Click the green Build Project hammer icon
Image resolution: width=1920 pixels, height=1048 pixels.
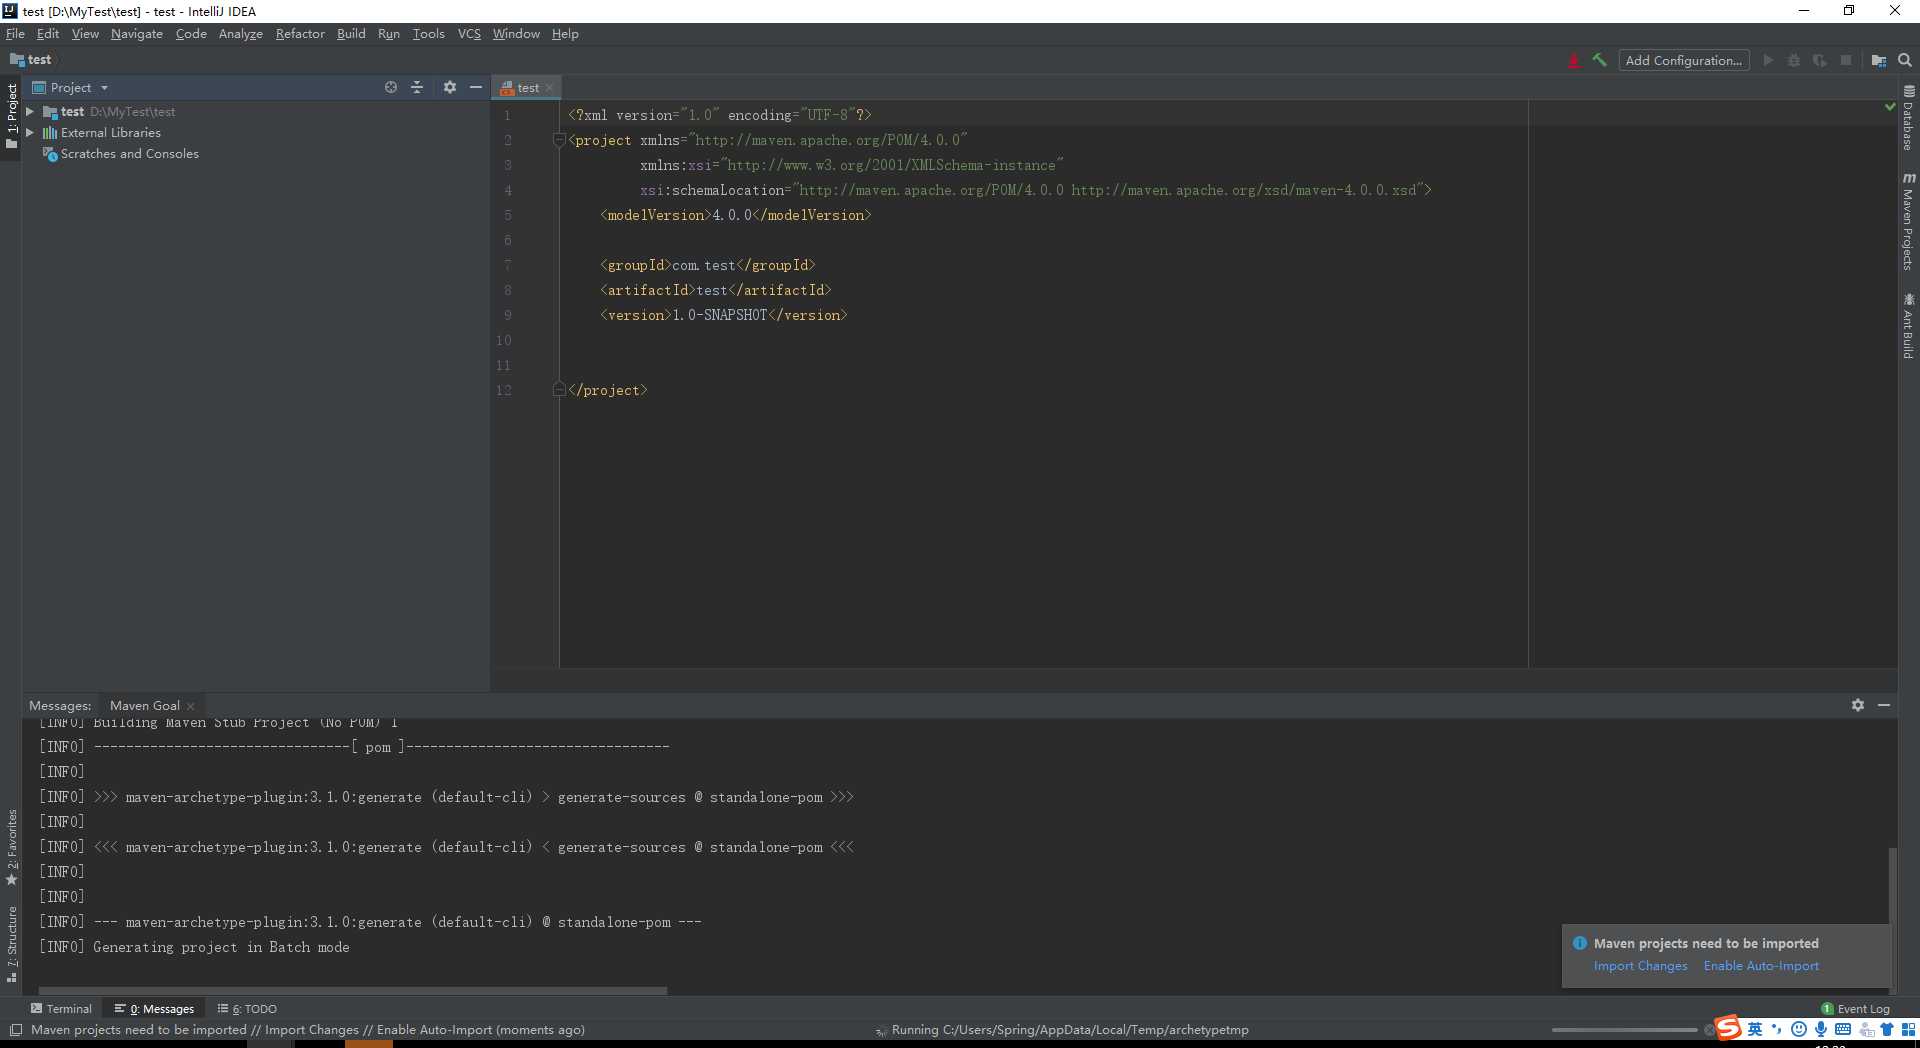click(1599, 60)
